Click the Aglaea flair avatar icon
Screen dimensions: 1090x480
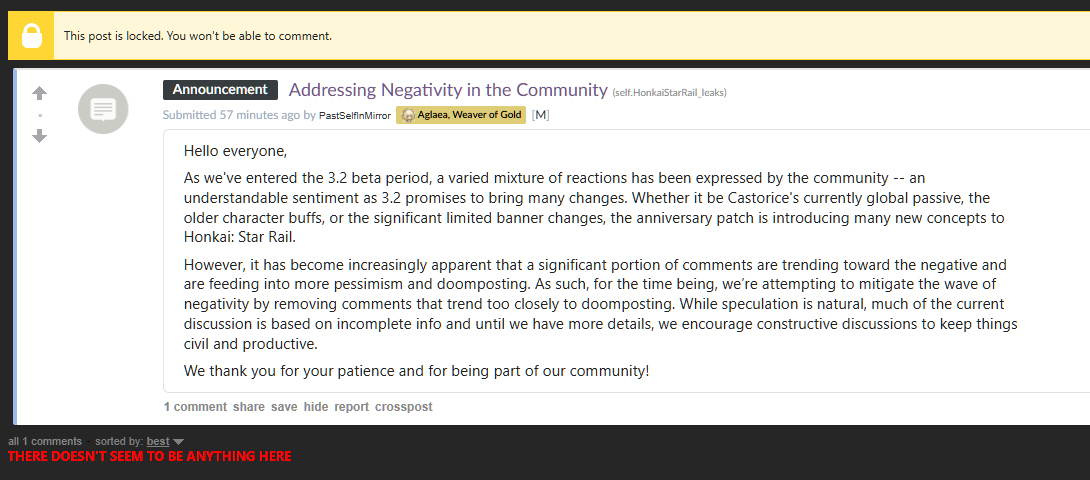click(408, 115)
